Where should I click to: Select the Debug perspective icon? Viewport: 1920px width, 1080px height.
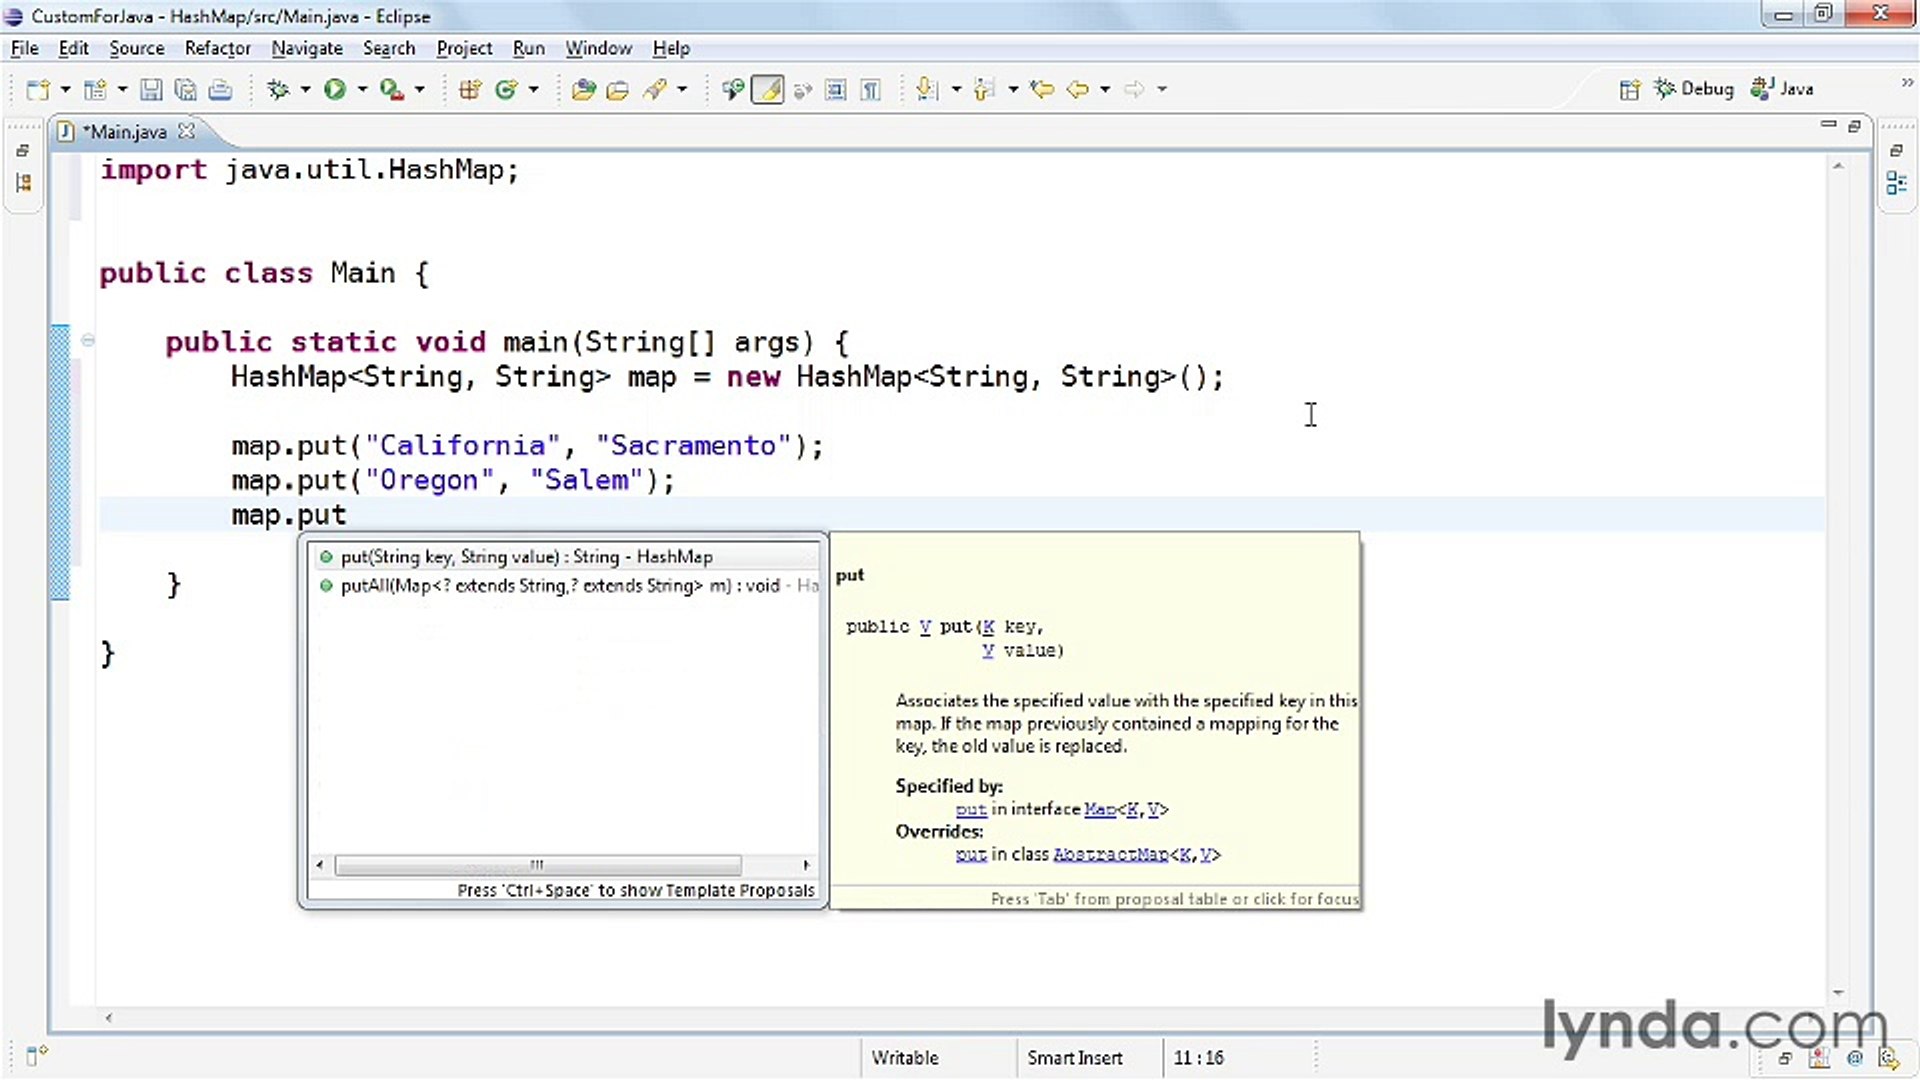(1665, 88)
